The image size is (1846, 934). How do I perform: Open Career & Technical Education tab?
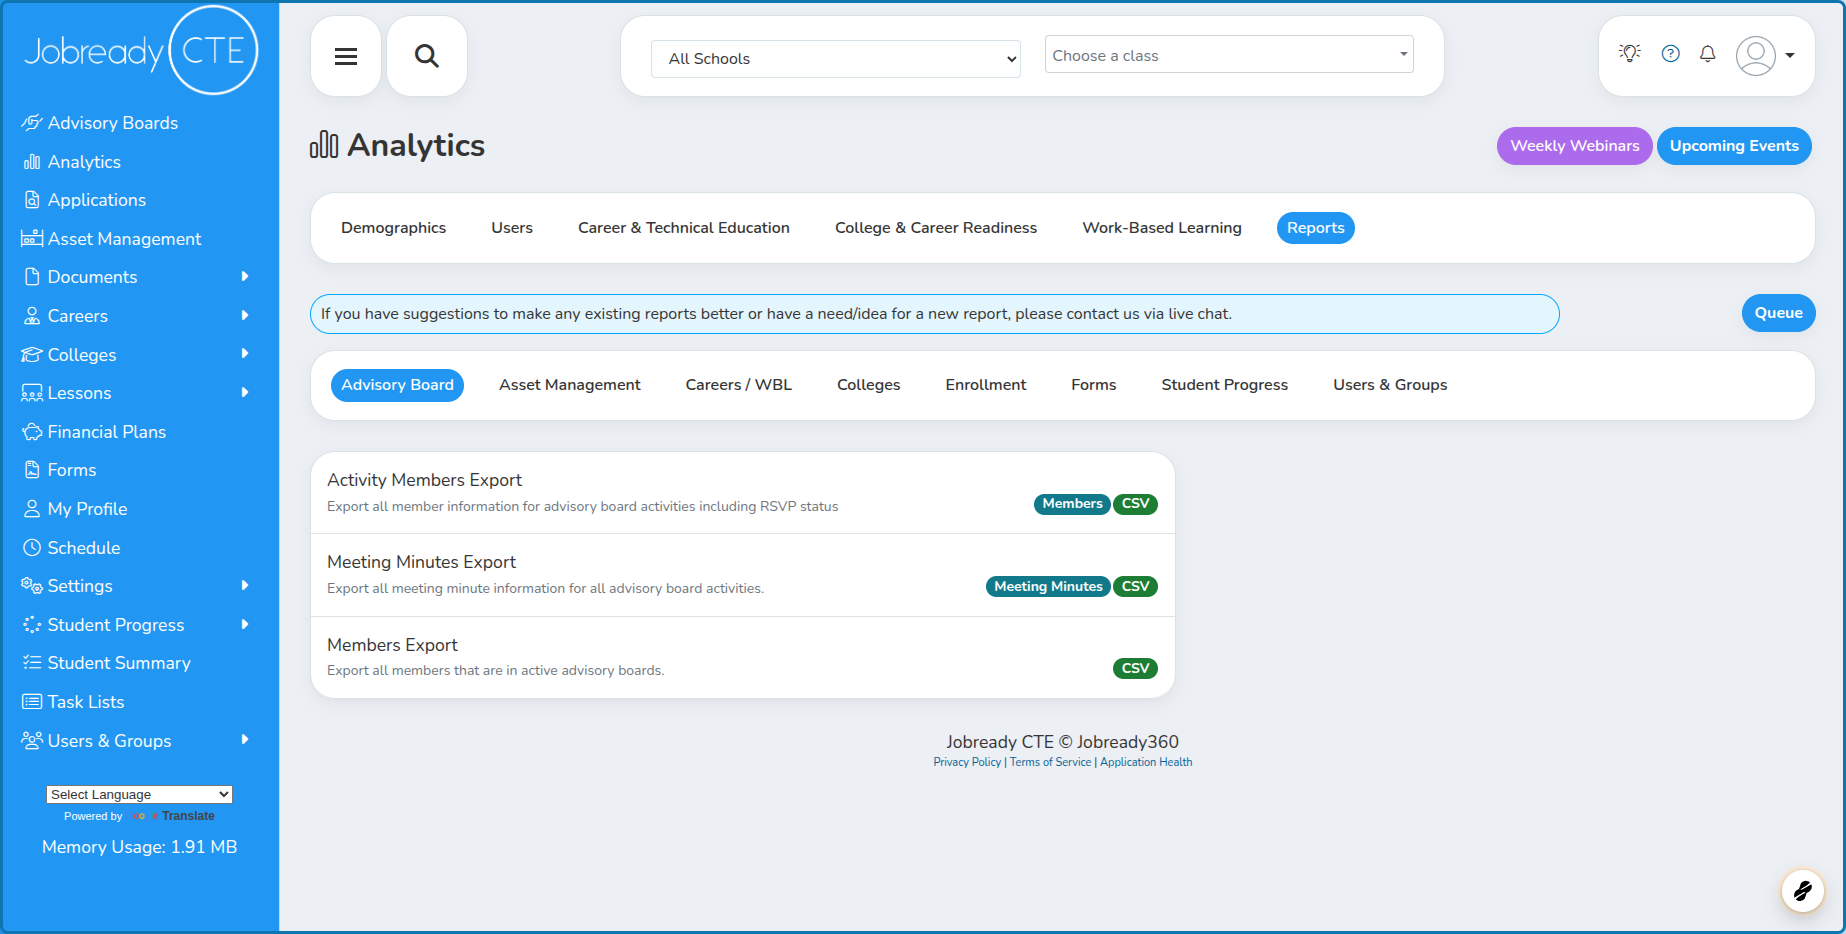pyautogui.click(x=684, y=228)
